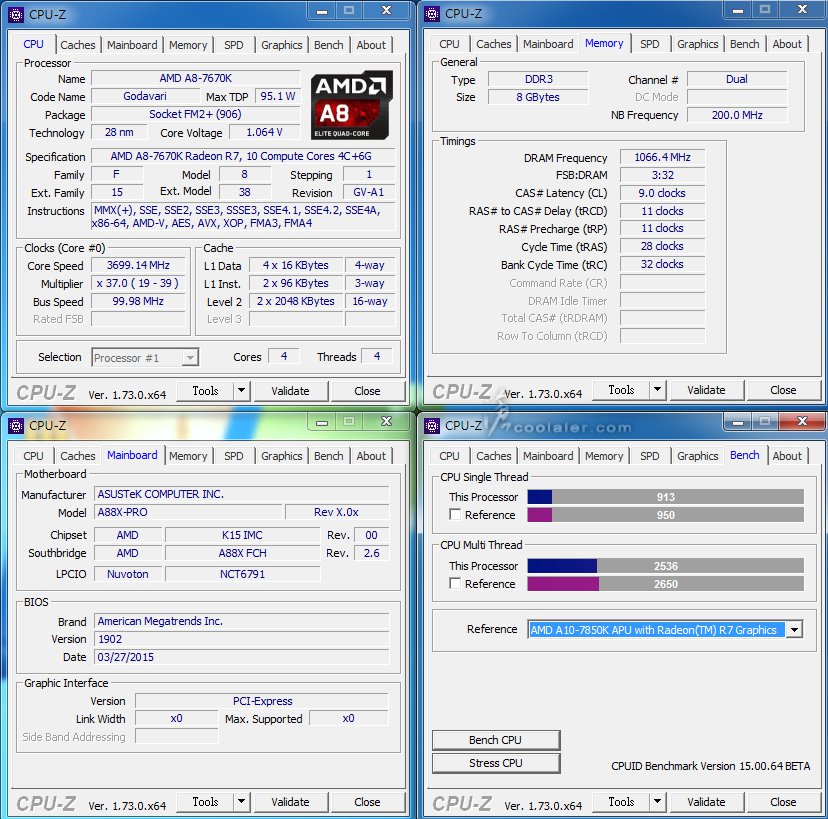Tick the Multi Thread Reference checkbox

[x=455, y=583]
